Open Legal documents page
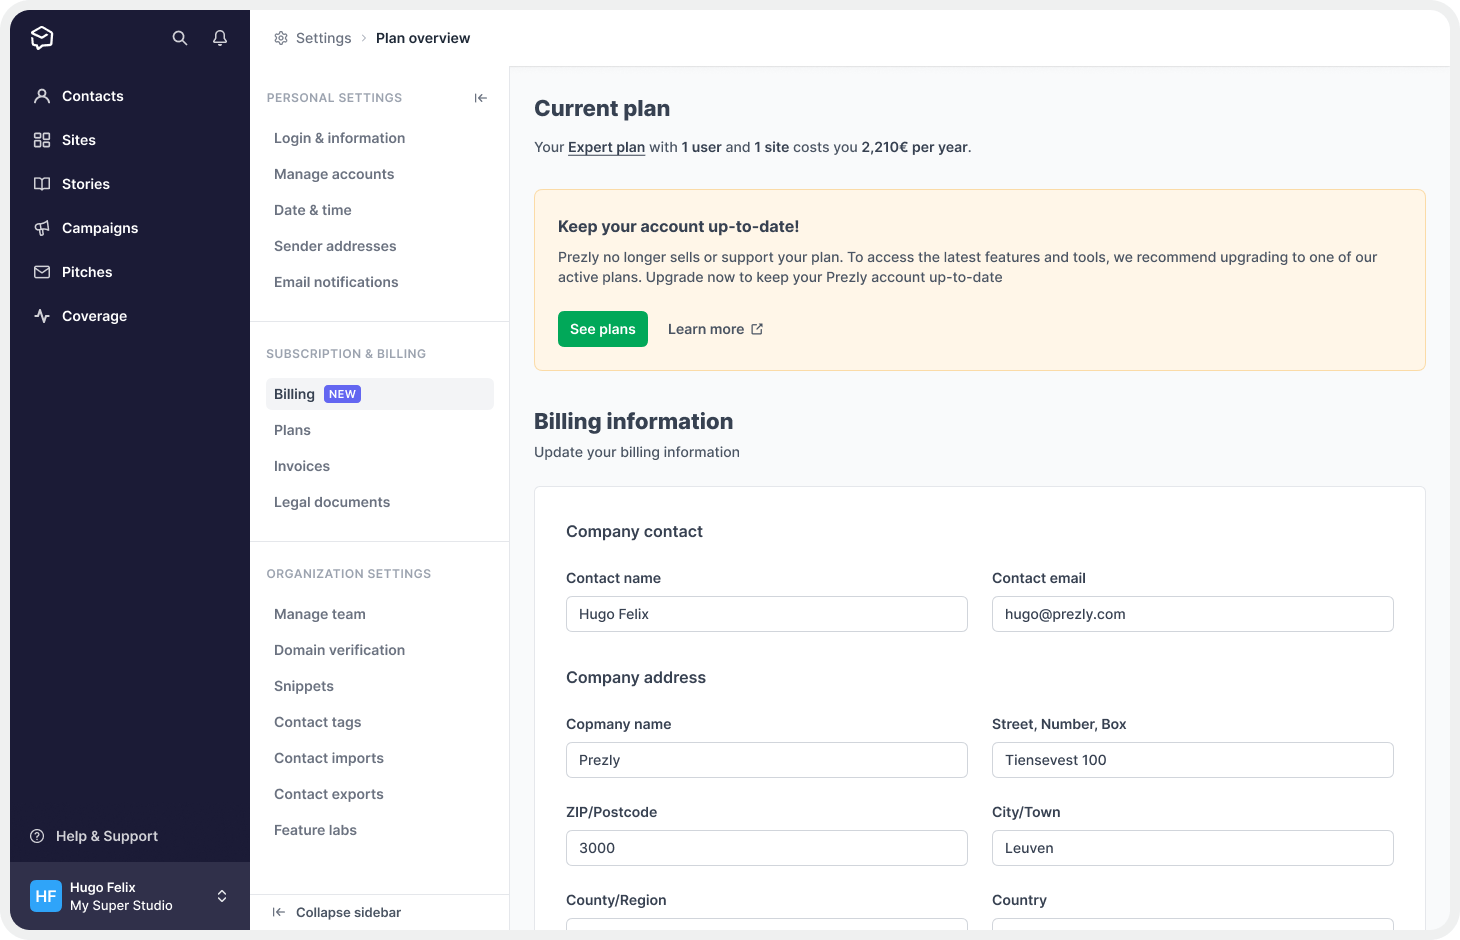 pyautogui.click(x=332, y=502)
